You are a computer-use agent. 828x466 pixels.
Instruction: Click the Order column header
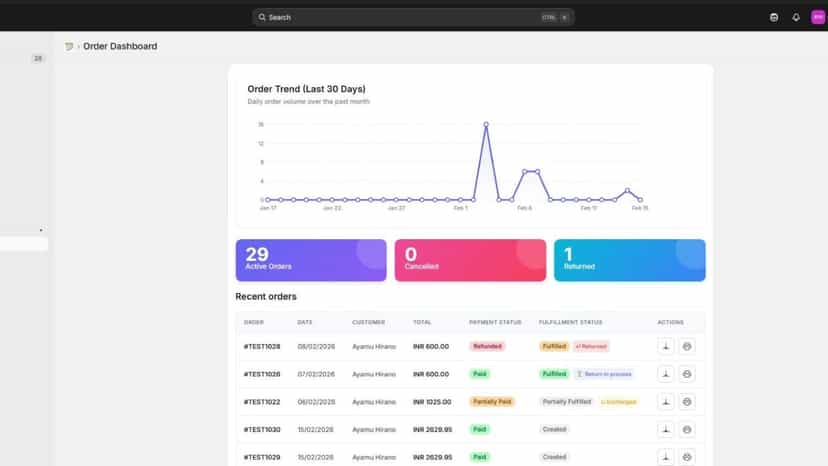coord(253,322)
